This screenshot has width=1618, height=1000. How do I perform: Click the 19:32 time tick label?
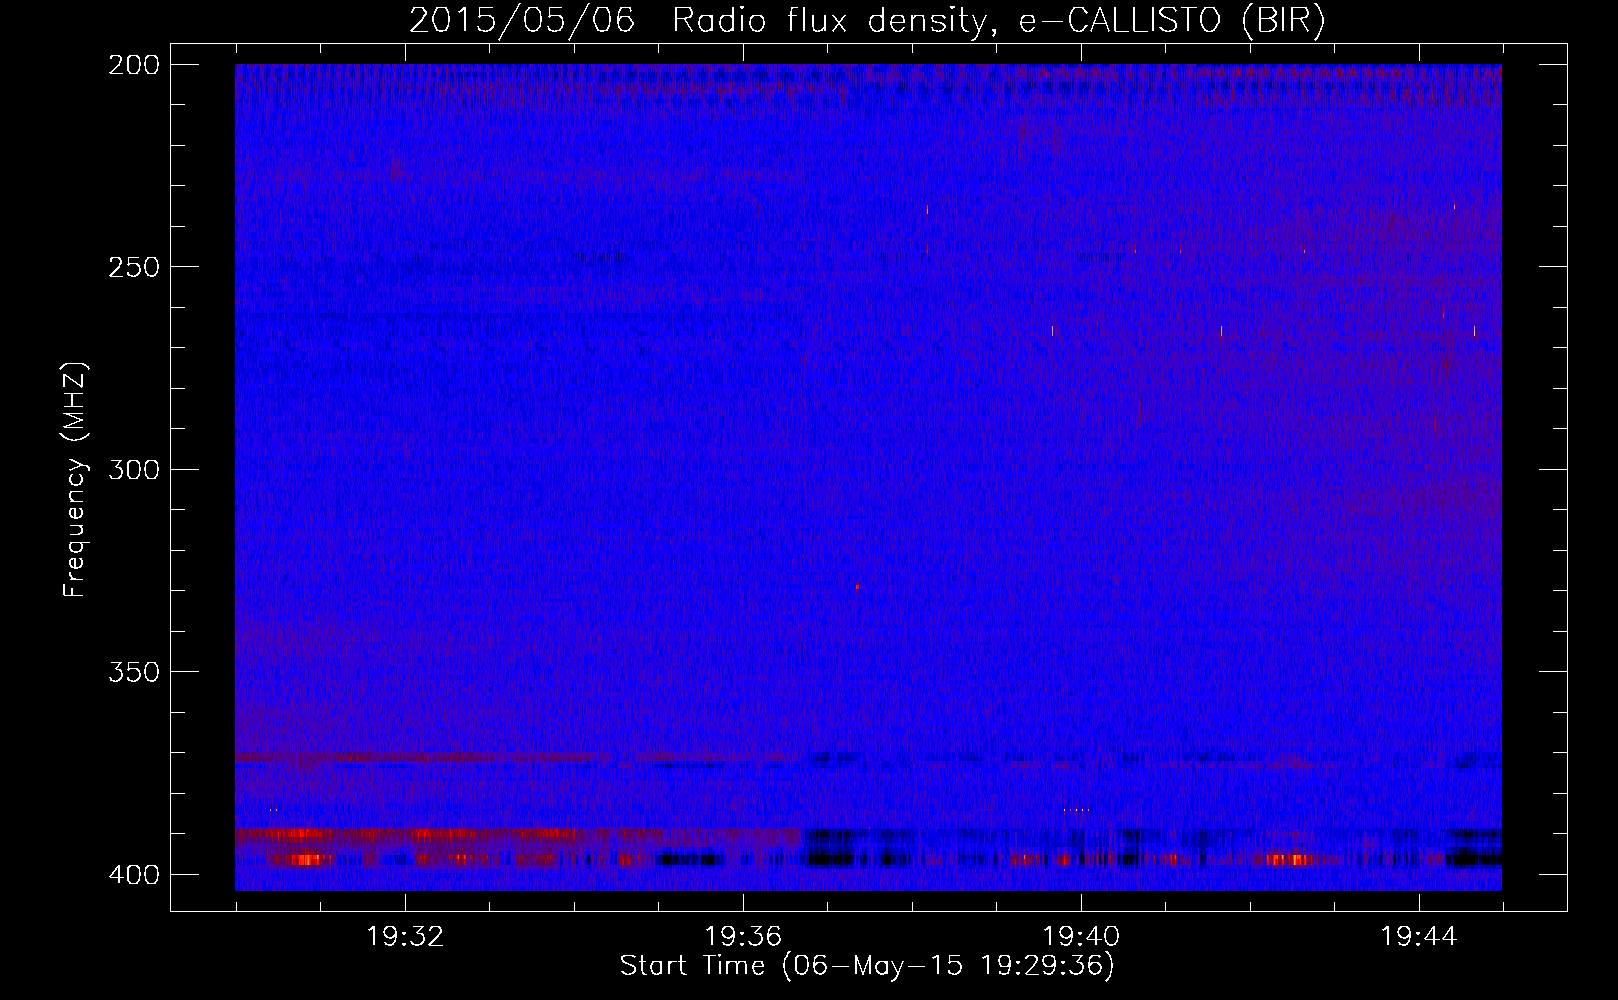(405, 937)
